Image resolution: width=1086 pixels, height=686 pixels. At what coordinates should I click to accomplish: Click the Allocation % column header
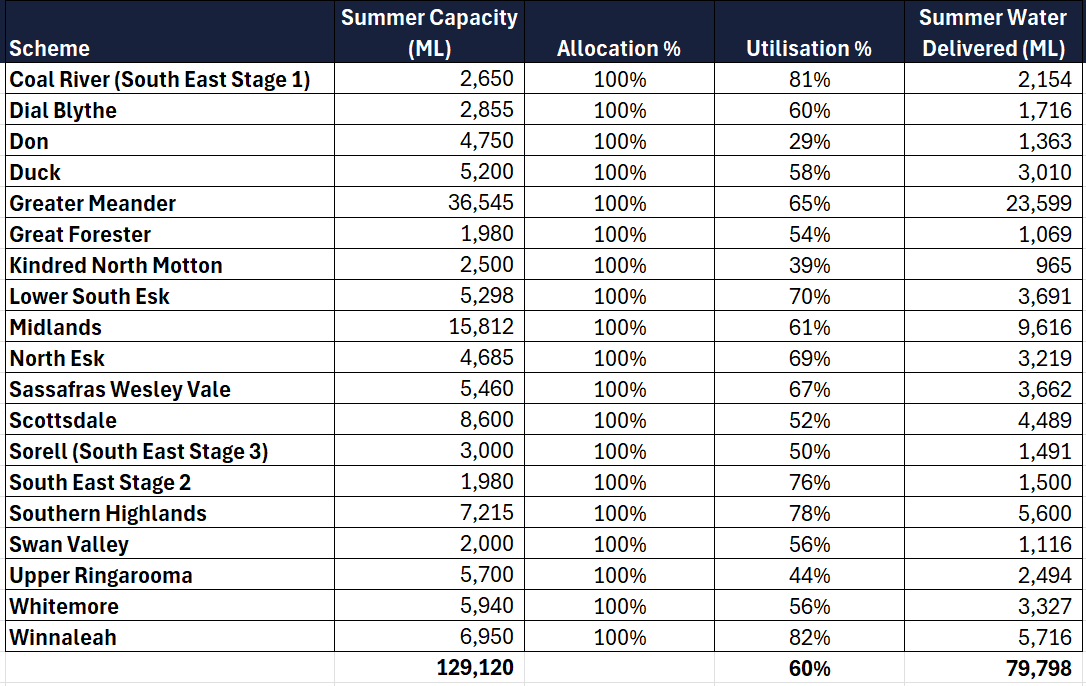[618, 48]
